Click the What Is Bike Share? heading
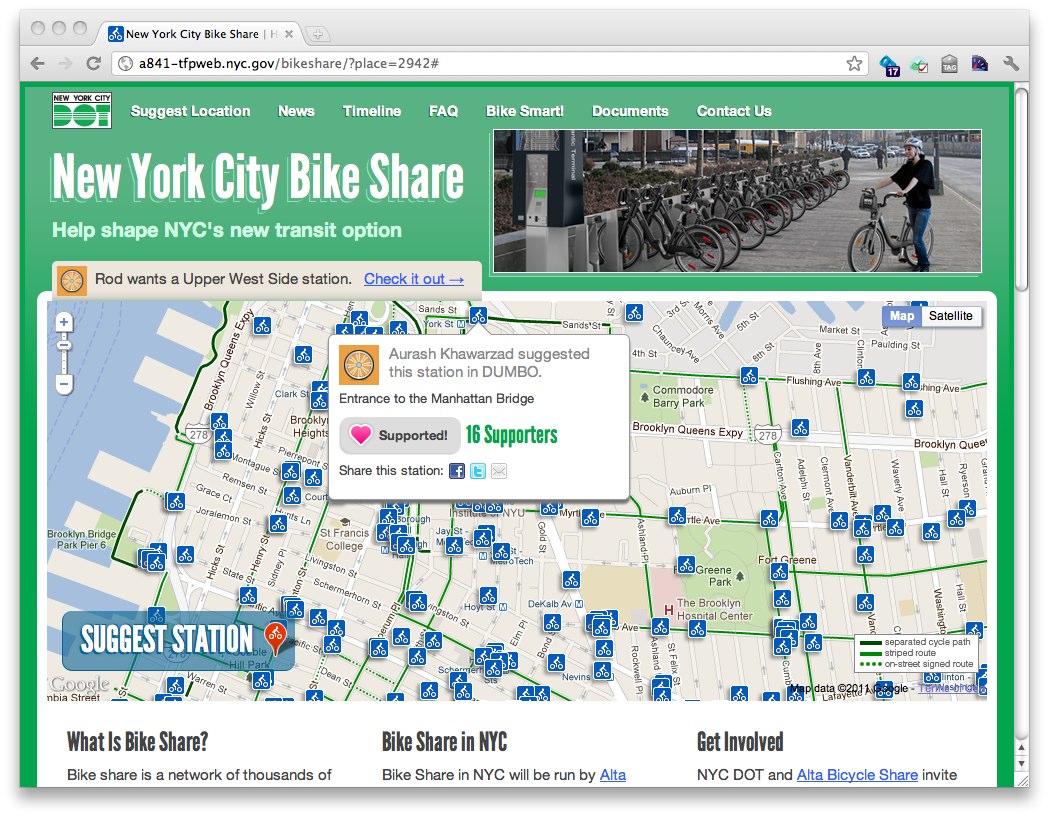This screenshot has height=817, width=1049. [x=138, y=741]
